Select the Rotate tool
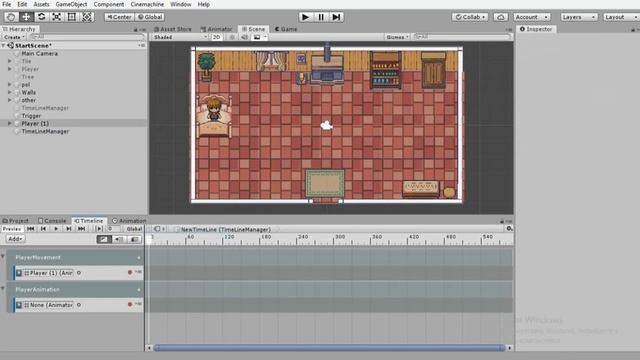The image size is (640, 360). pos(41,17)
